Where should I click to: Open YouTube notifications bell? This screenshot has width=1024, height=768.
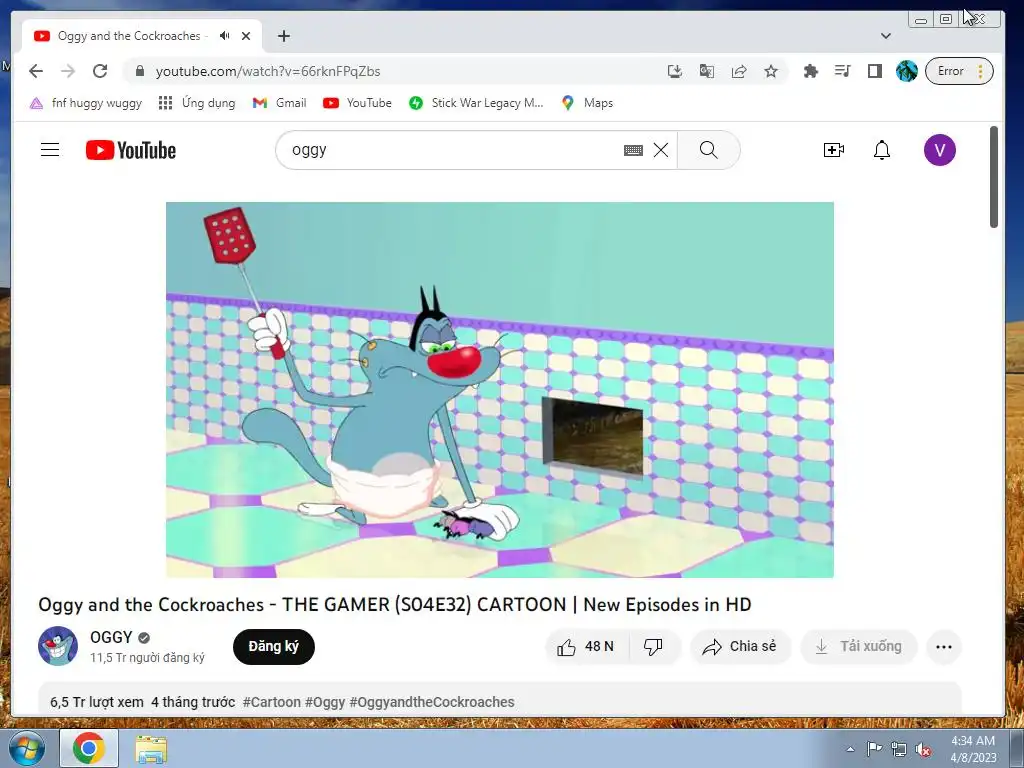coord(882,150)
